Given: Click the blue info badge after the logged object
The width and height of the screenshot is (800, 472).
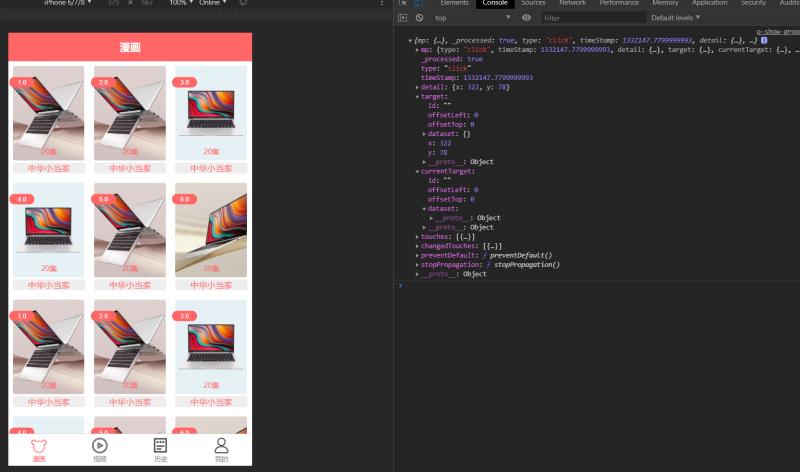Looking at the screenshot, I should [764, 40].
